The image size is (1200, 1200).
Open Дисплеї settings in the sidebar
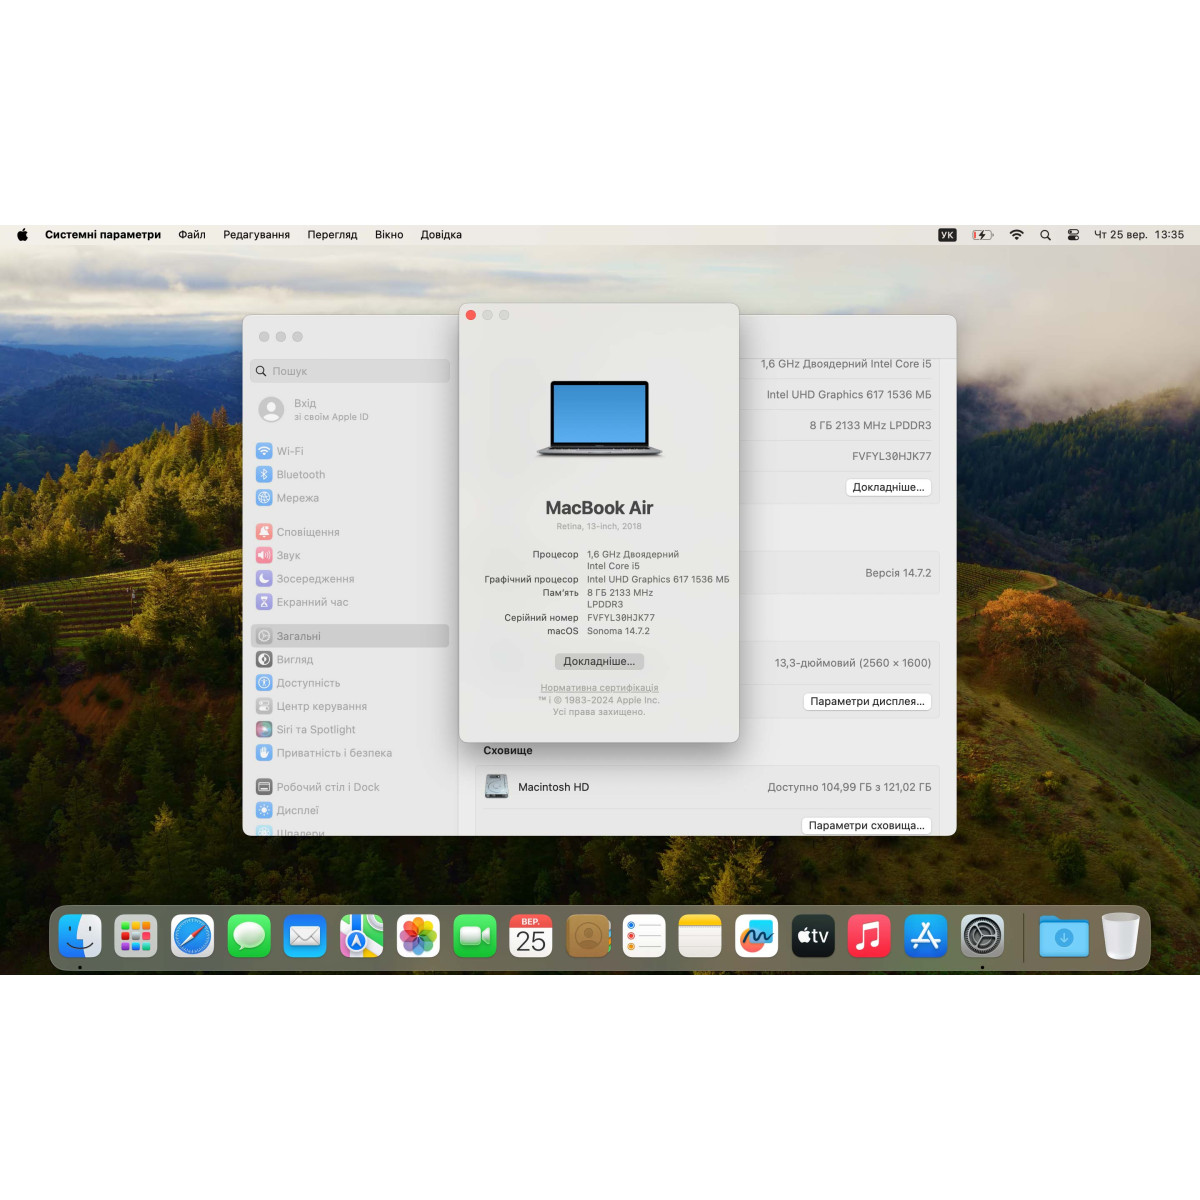pyautogui.click(x=350, y=811)
